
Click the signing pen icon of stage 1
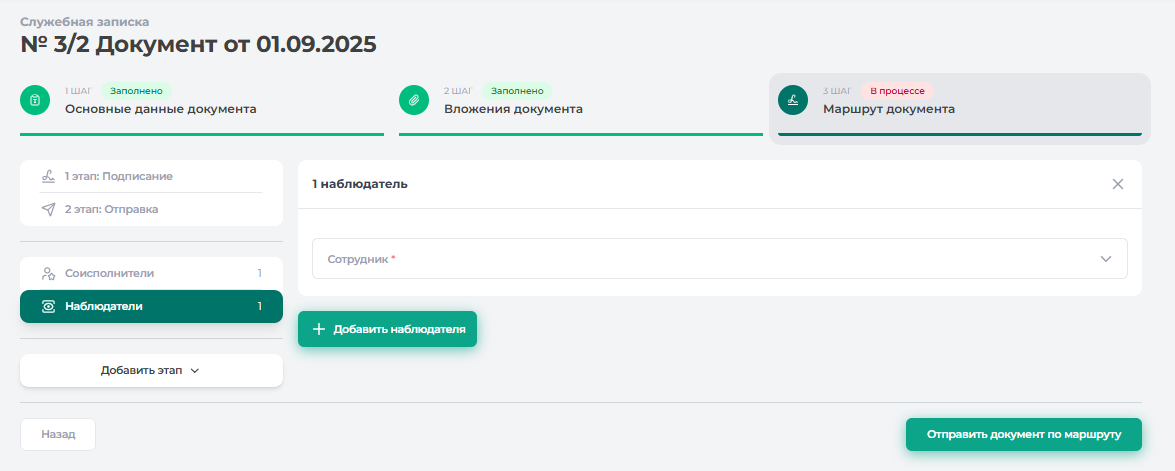(48, 176)
